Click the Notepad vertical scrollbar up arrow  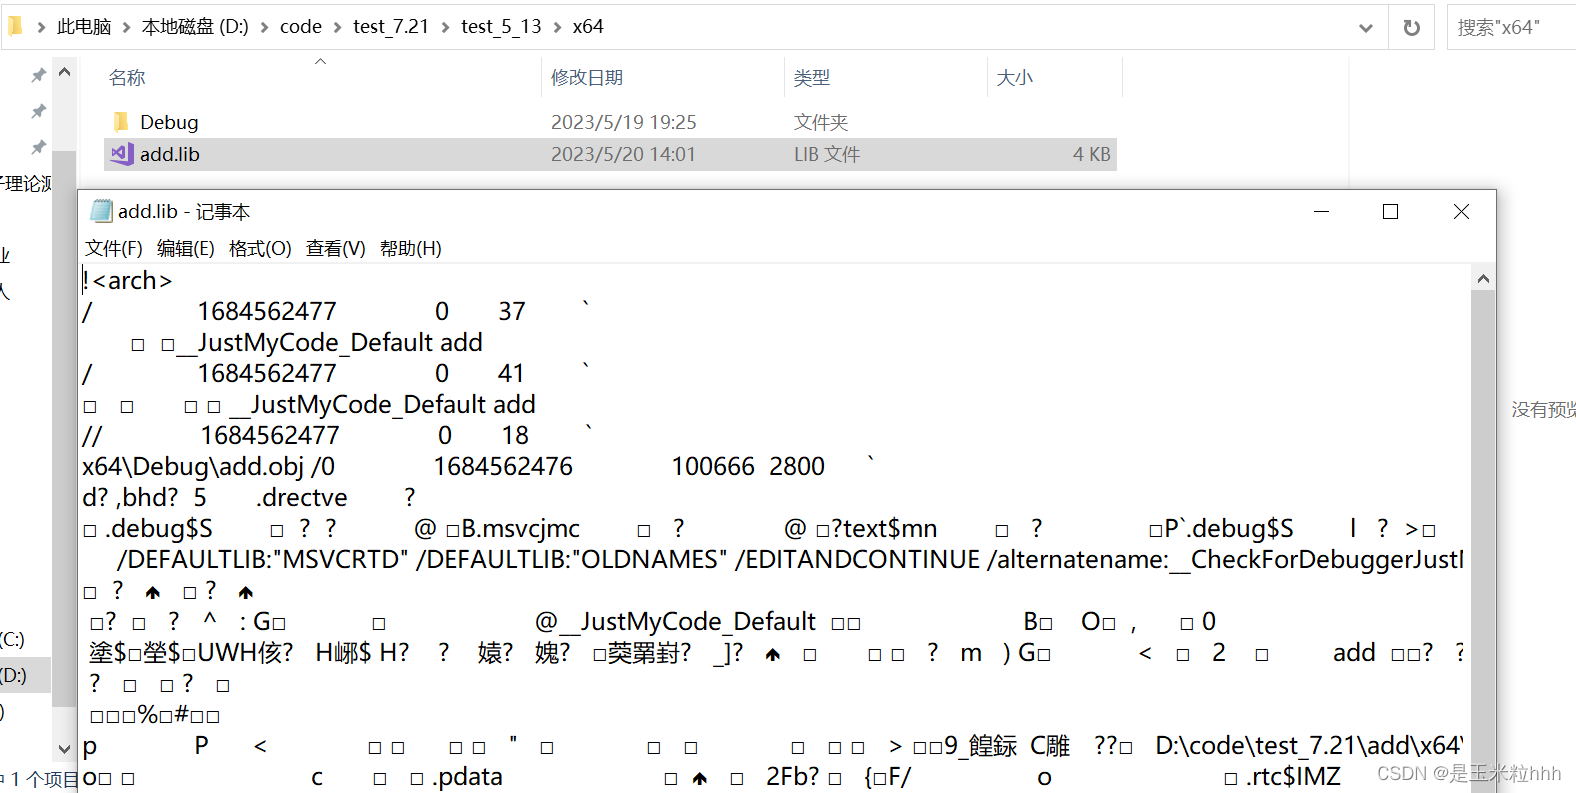point(1483,279)
